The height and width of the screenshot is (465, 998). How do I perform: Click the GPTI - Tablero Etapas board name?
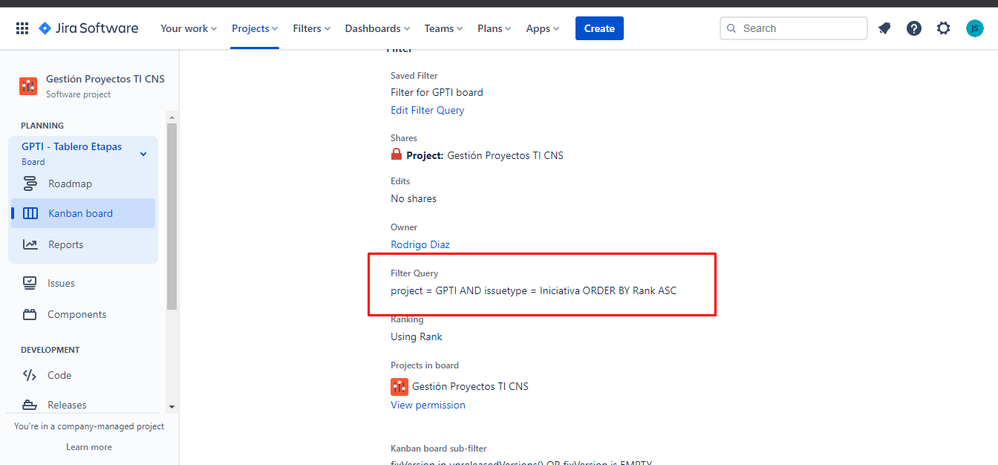[x=71, y=147]
